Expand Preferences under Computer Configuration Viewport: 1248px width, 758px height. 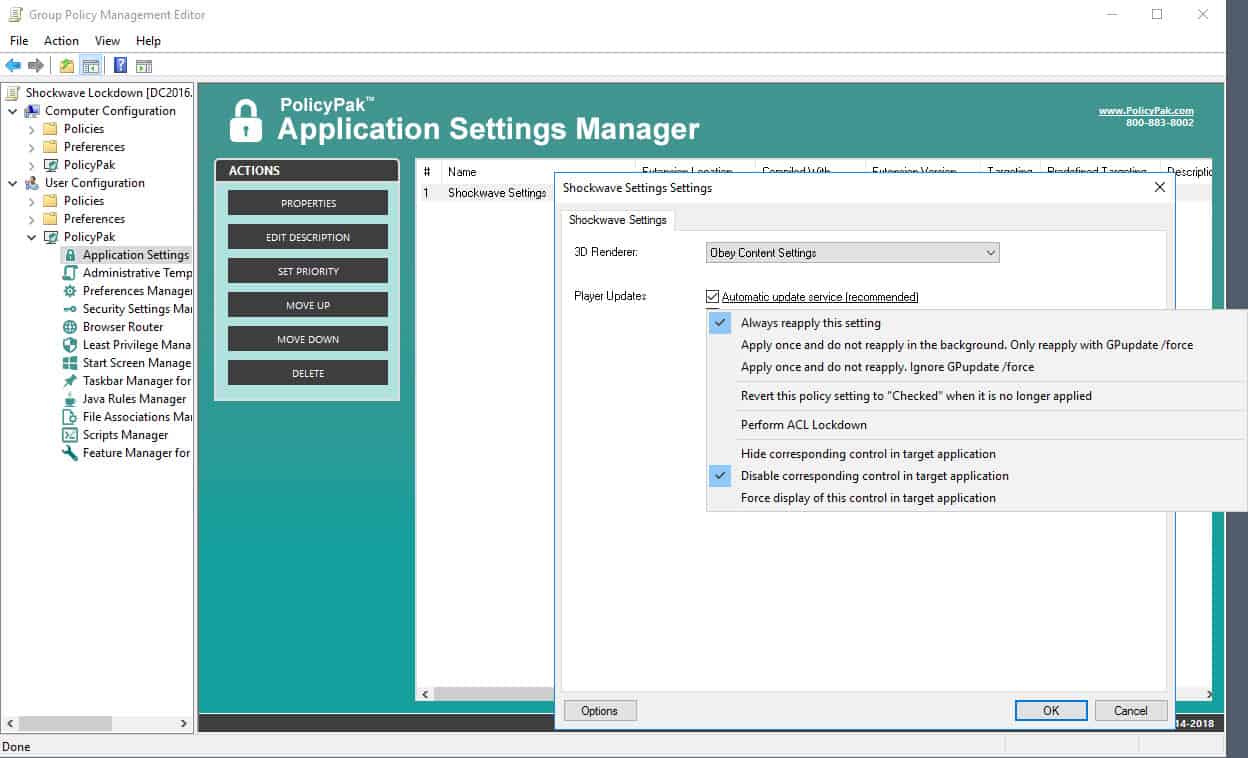pos(31,147)
